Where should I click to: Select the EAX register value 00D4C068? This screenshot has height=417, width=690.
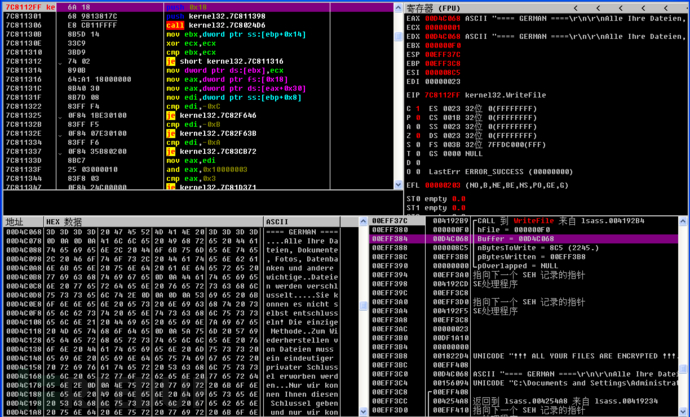pyautogui.click(x=443, y=18)
